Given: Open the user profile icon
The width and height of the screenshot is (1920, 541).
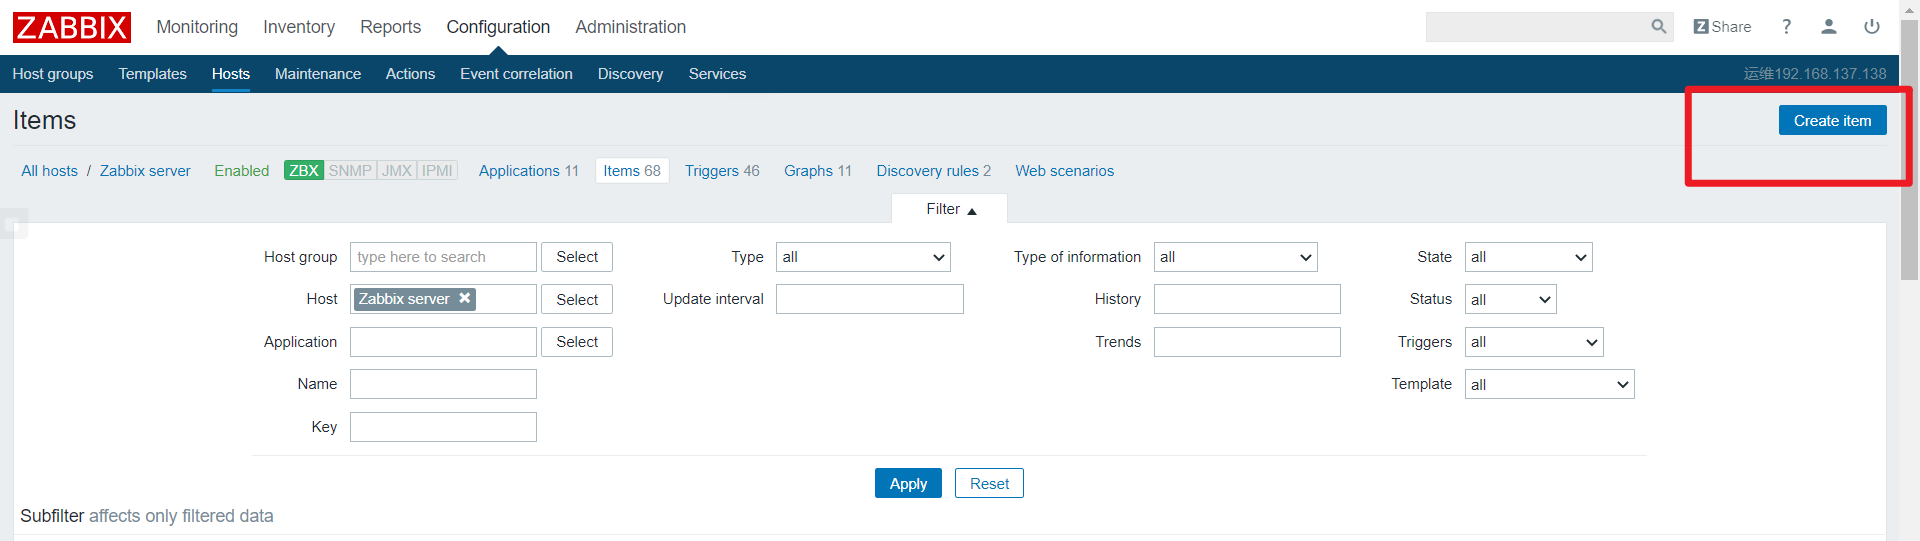Looking at the screenshot, I should tap(1829, 27).
